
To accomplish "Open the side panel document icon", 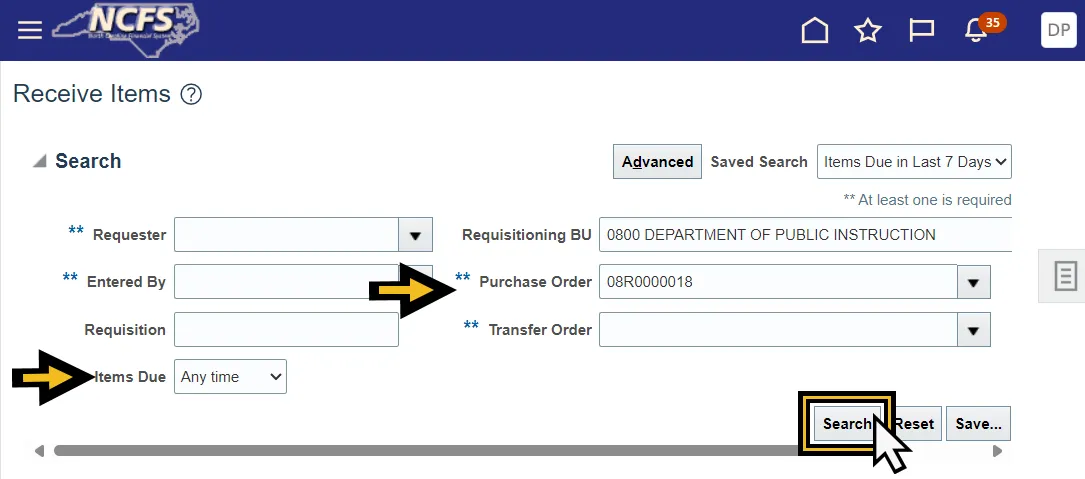I will 1066,275.
